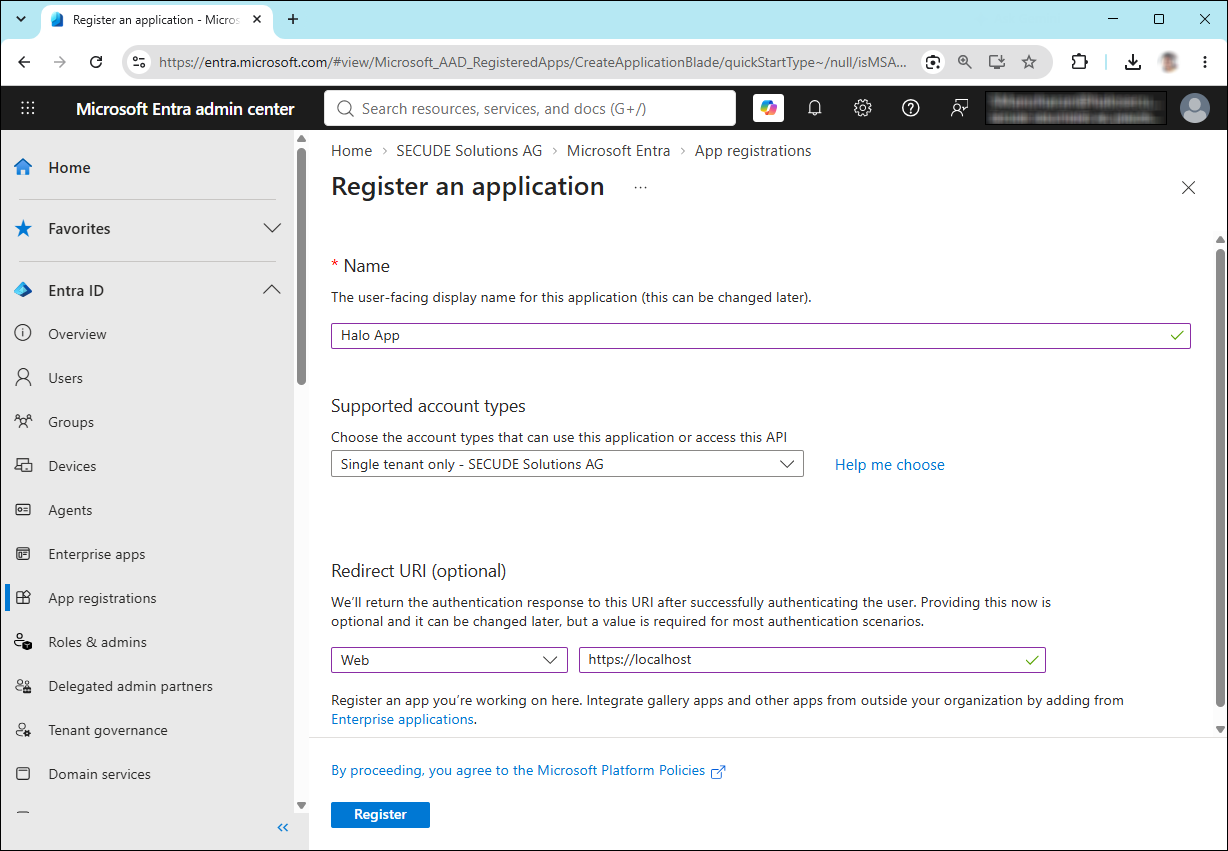Screen dimensions: 1228x851
Task: Click the Entra ID diamond icon
Action: click(x=23, y=290)
